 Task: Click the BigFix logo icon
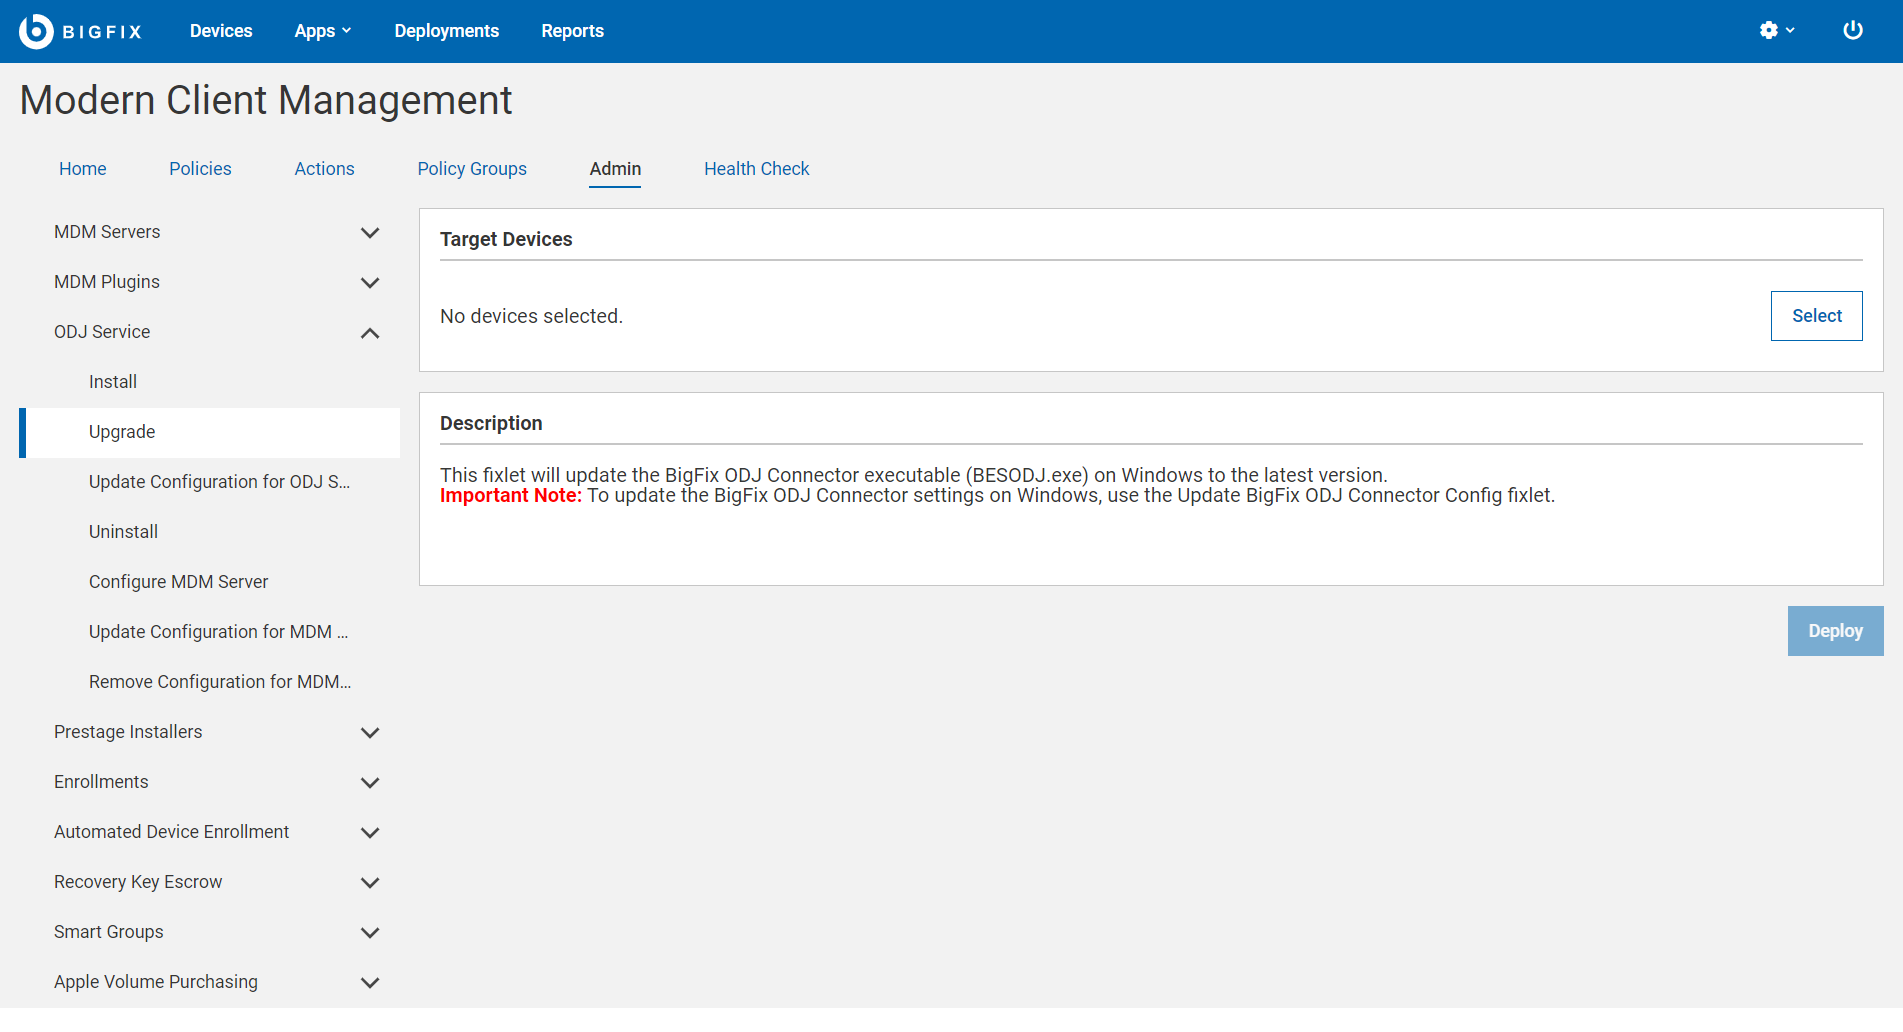coord(36,31)
